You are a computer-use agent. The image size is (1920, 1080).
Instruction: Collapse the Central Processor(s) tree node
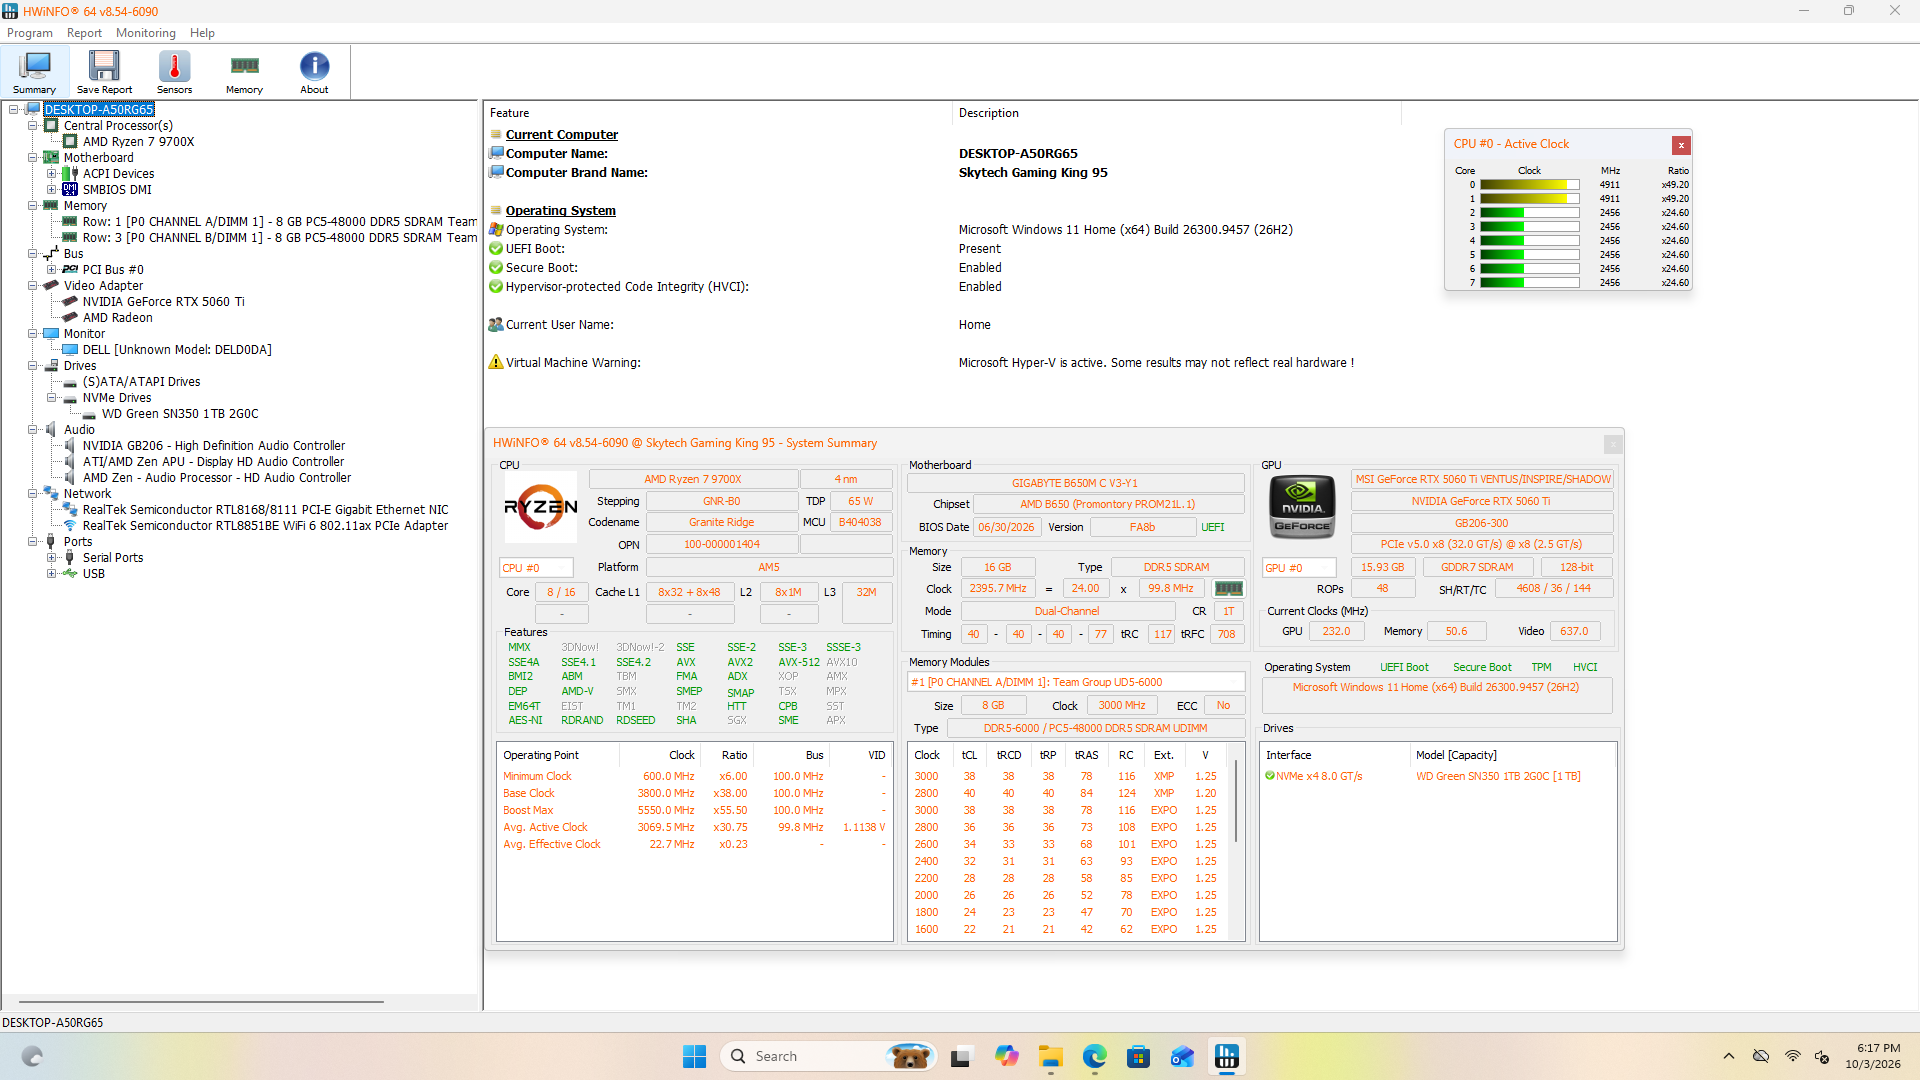[x=33, y=126]
